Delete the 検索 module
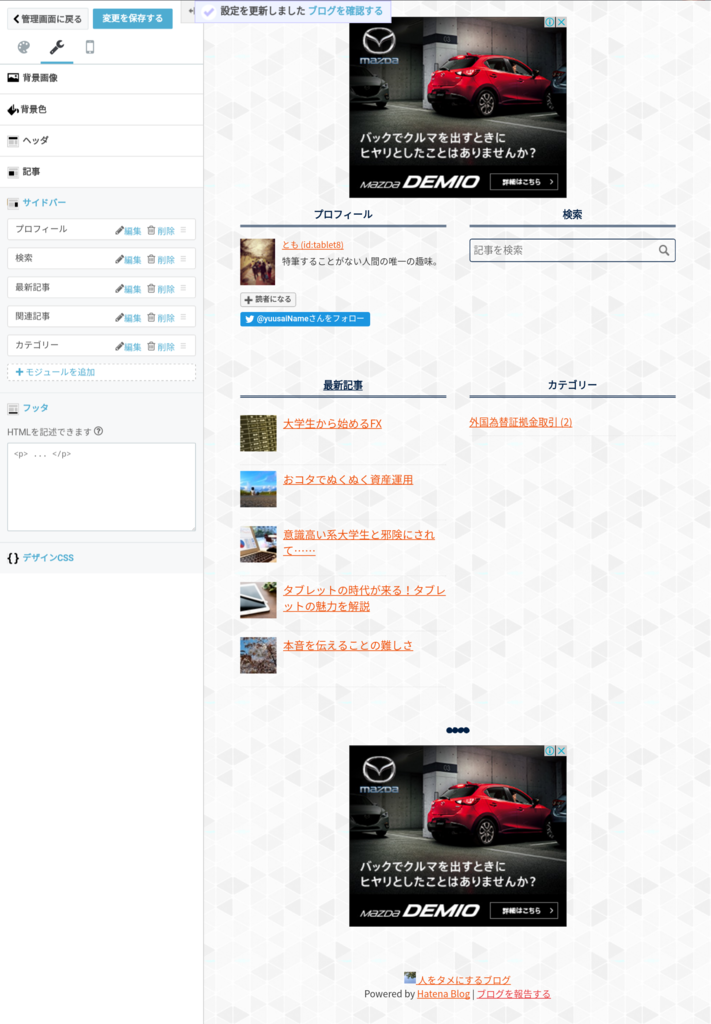Image resolution: width=711 pixels, height=1024 pixels. (x=161, y=259)
